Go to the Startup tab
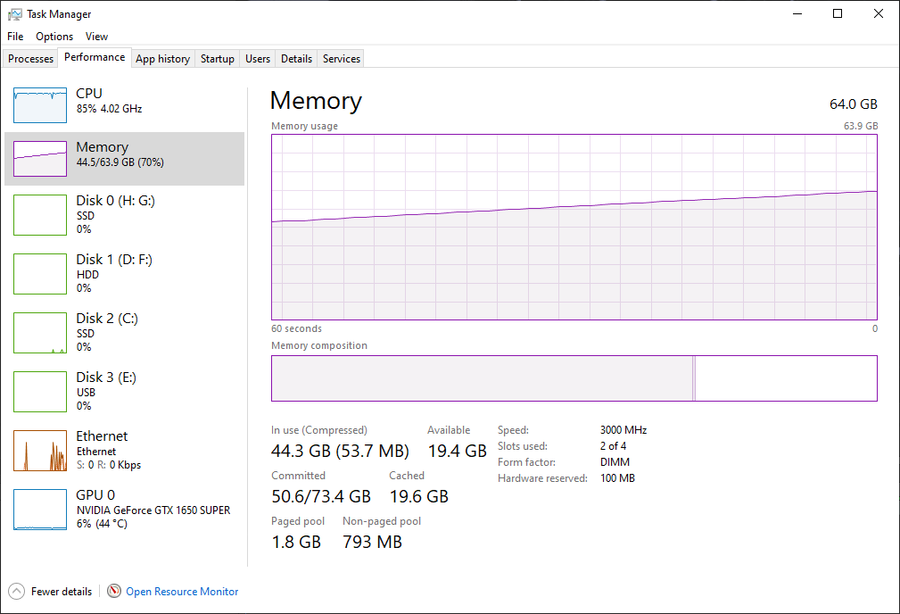 (217, 59)
